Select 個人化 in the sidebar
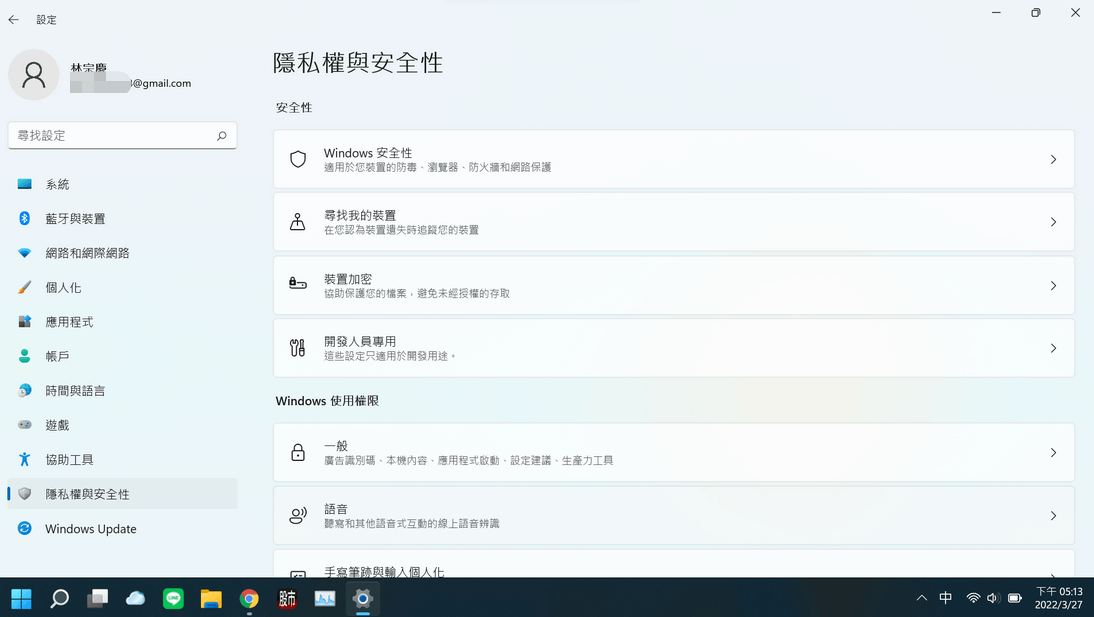This screenshot has width=1094, height=617. pyautogui.click(x=122, y=287)
